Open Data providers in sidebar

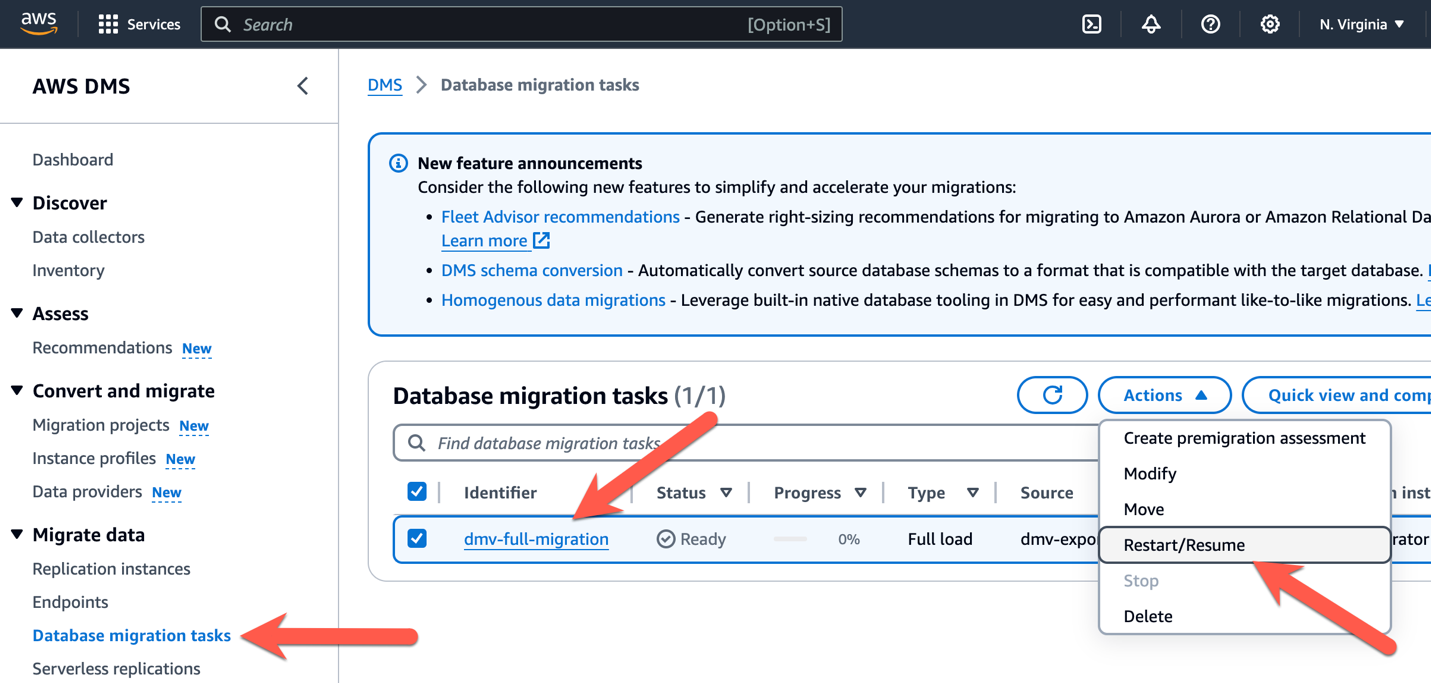pos(87,492)
